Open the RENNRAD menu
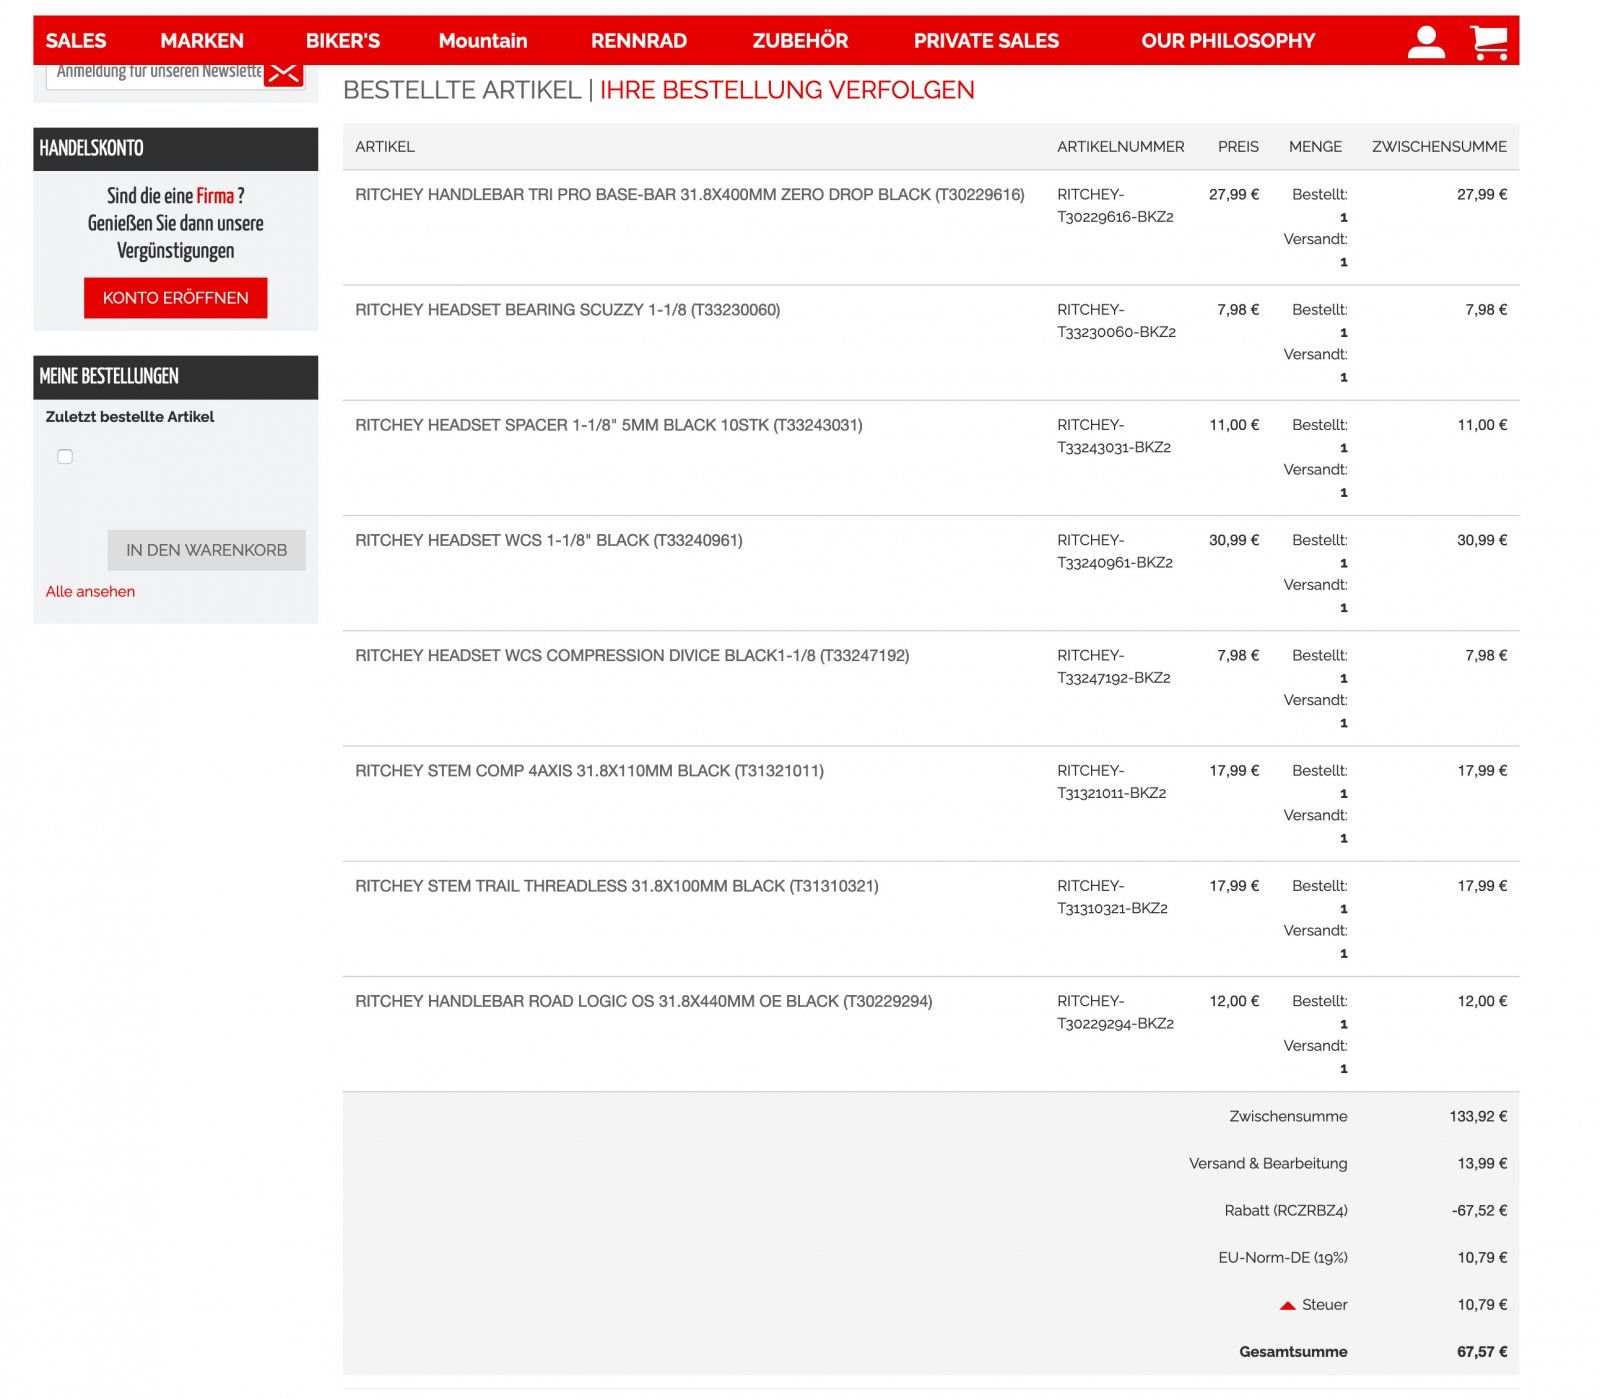The image size is (1600, 1399). (638, 41)
